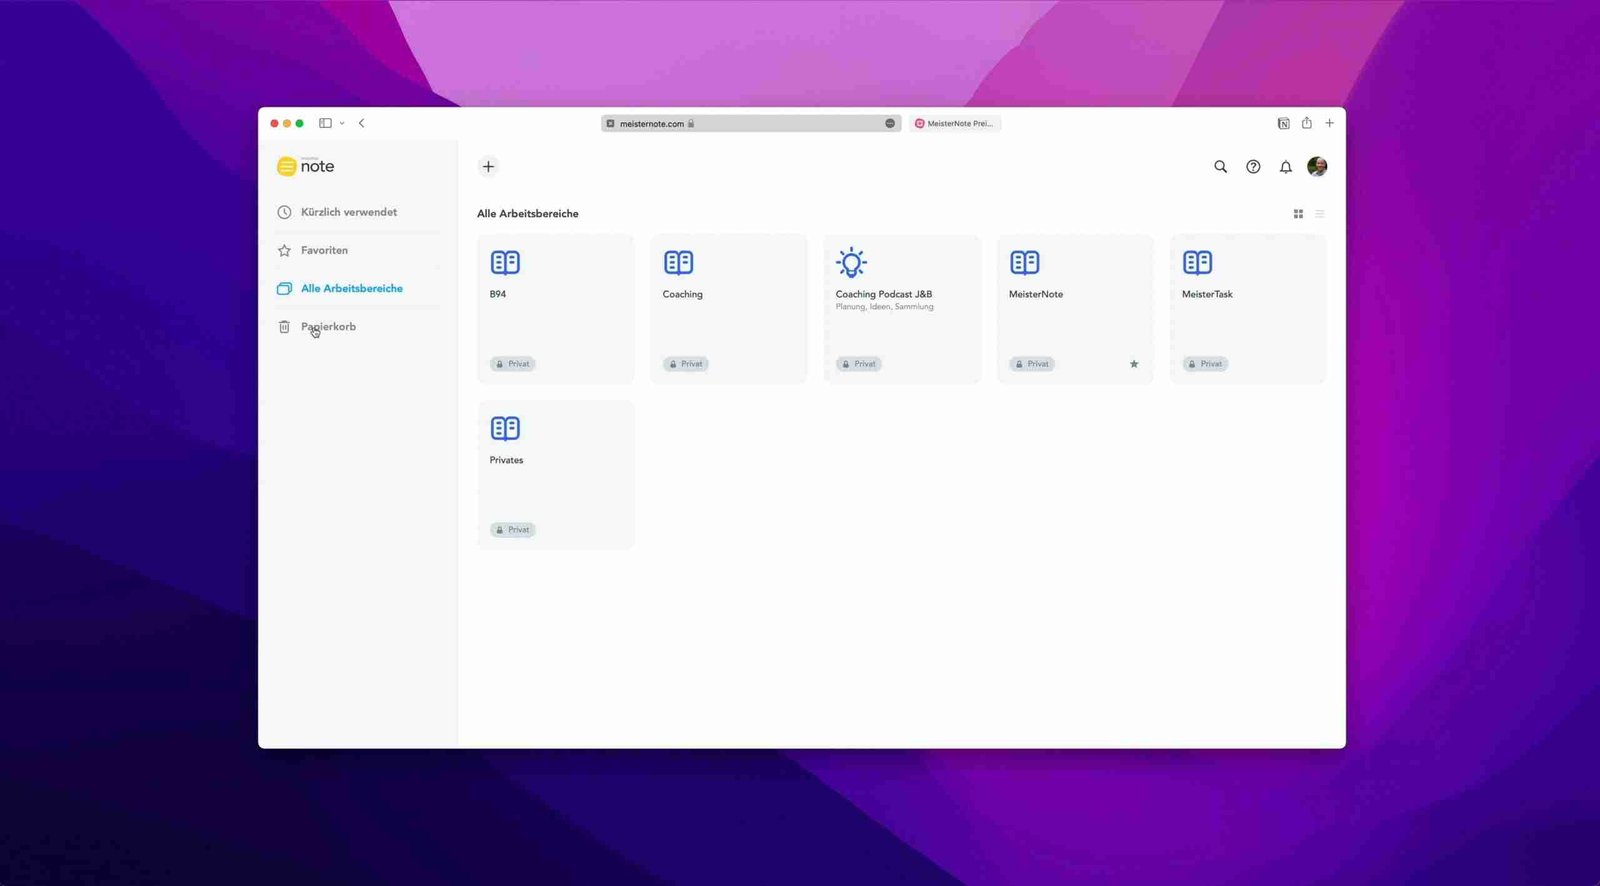Open the Papierkorb trash section
Screen dimensions: 1600x886
pos(328,327)
